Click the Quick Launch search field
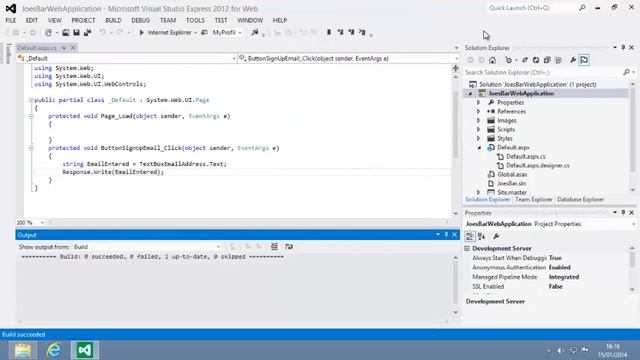Image resolution: width=640 pixels, height=360 pixels. point(532,8)
